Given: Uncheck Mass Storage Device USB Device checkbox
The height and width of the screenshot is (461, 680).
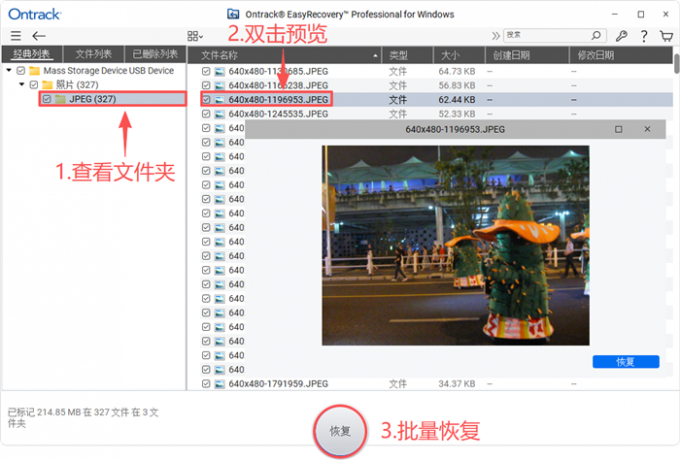Looking at the screenshot, I should point(21,70).
